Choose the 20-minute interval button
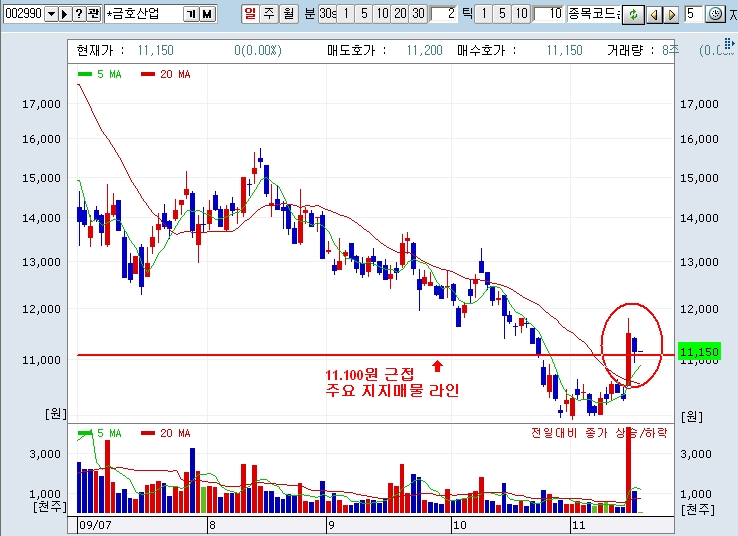This screenshot has width=738, height=536. click(x=398, y=14)
